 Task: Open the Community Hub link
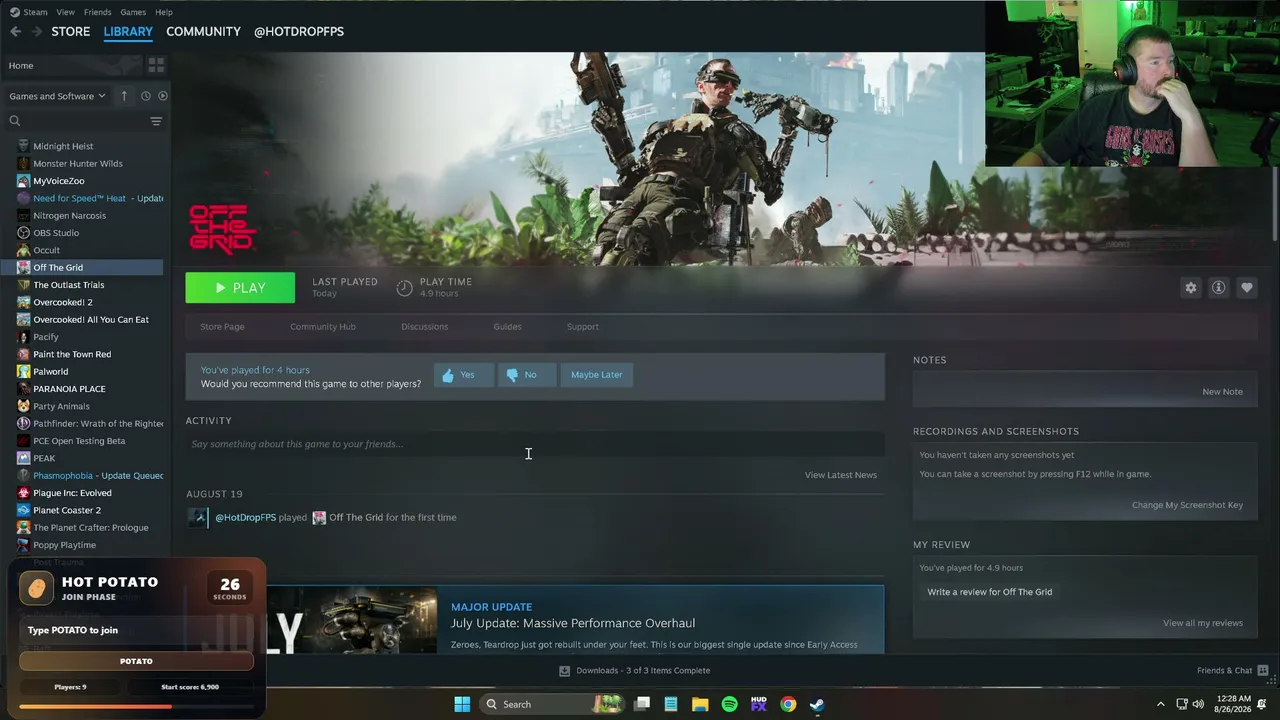(323, 327)
